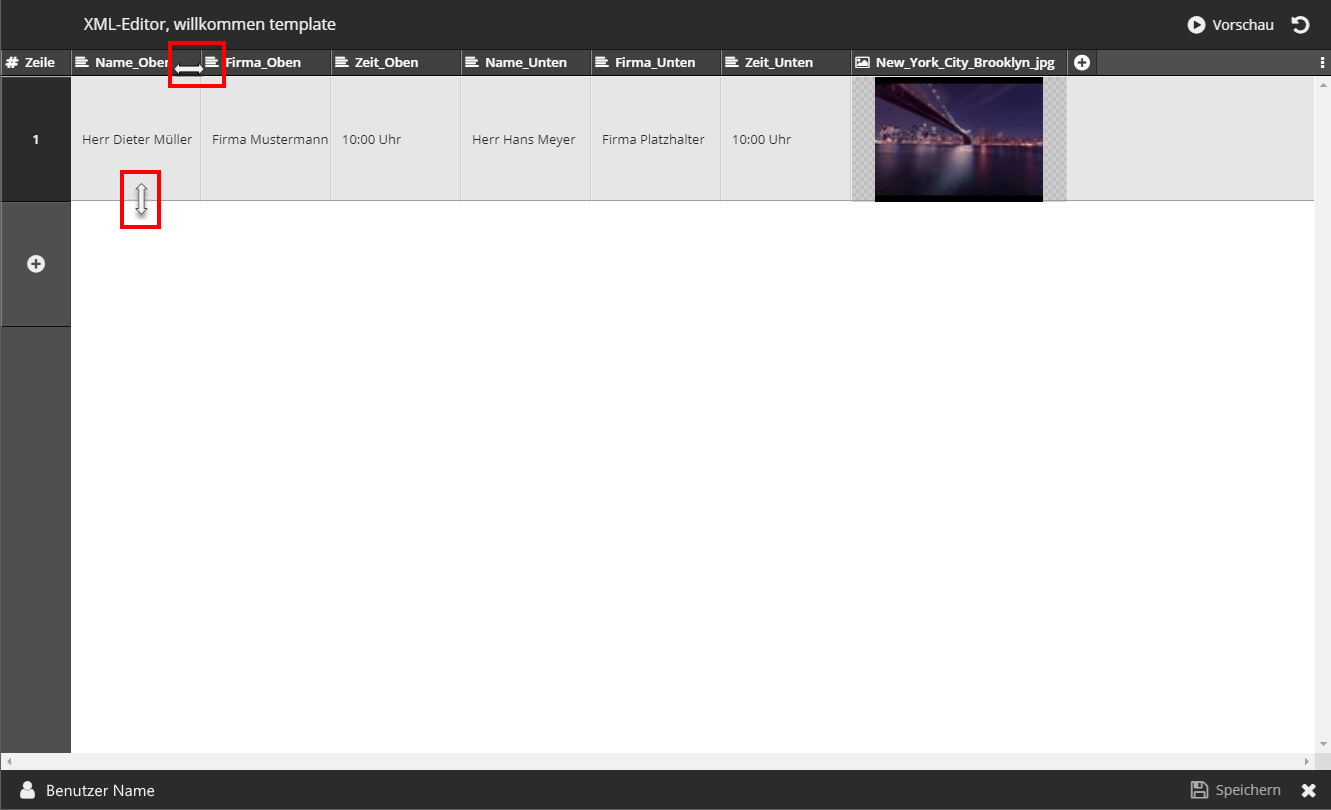Click the Herr Hans Meyer cell
The height and width of the screenshot is (810, 1331).
click(x=523, y=140)
